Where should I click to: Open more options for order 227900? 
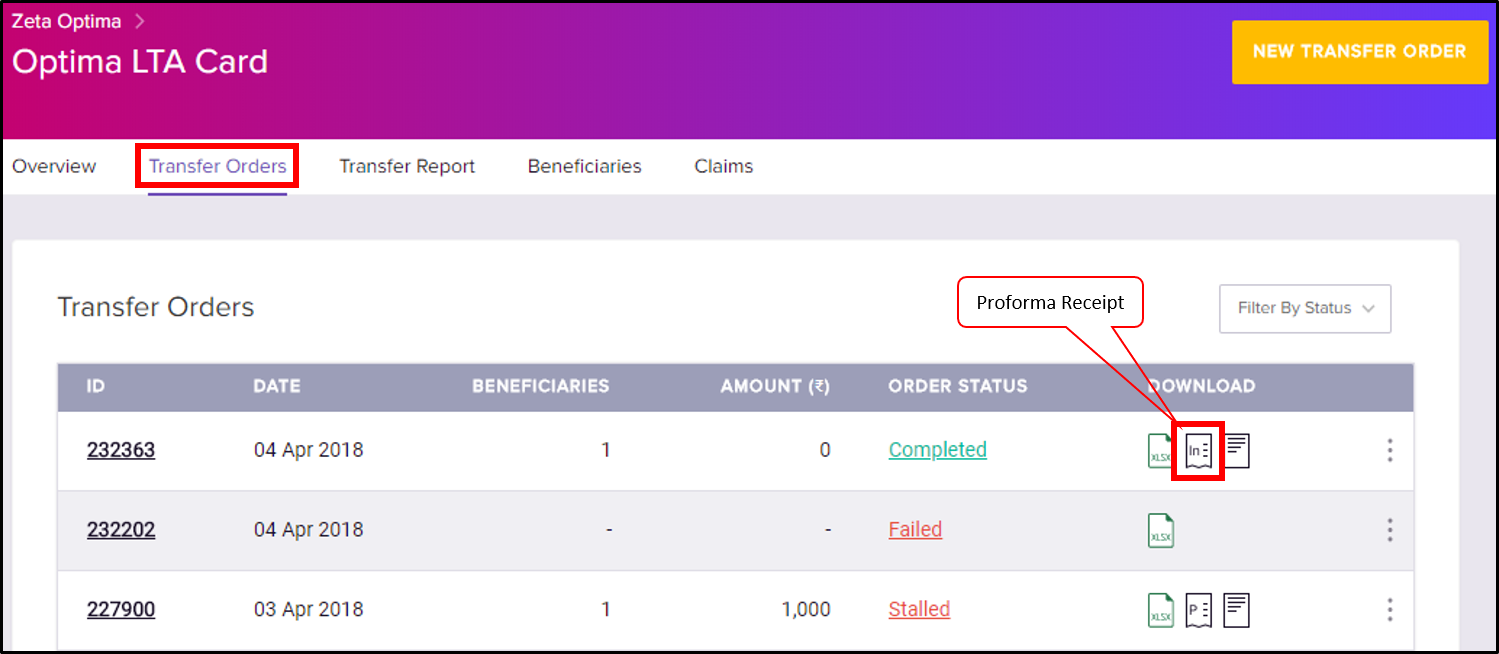tap(1390, 610)
